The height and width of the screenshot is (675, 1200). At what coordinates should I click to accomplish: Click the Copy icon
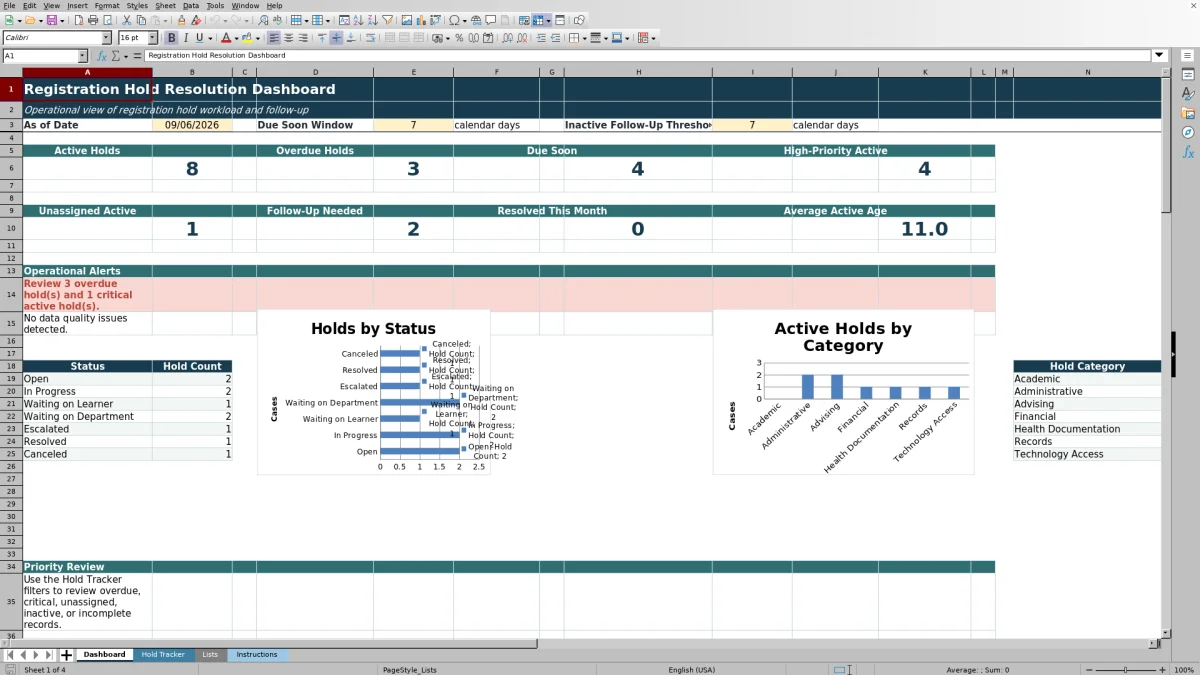(141, 20)
